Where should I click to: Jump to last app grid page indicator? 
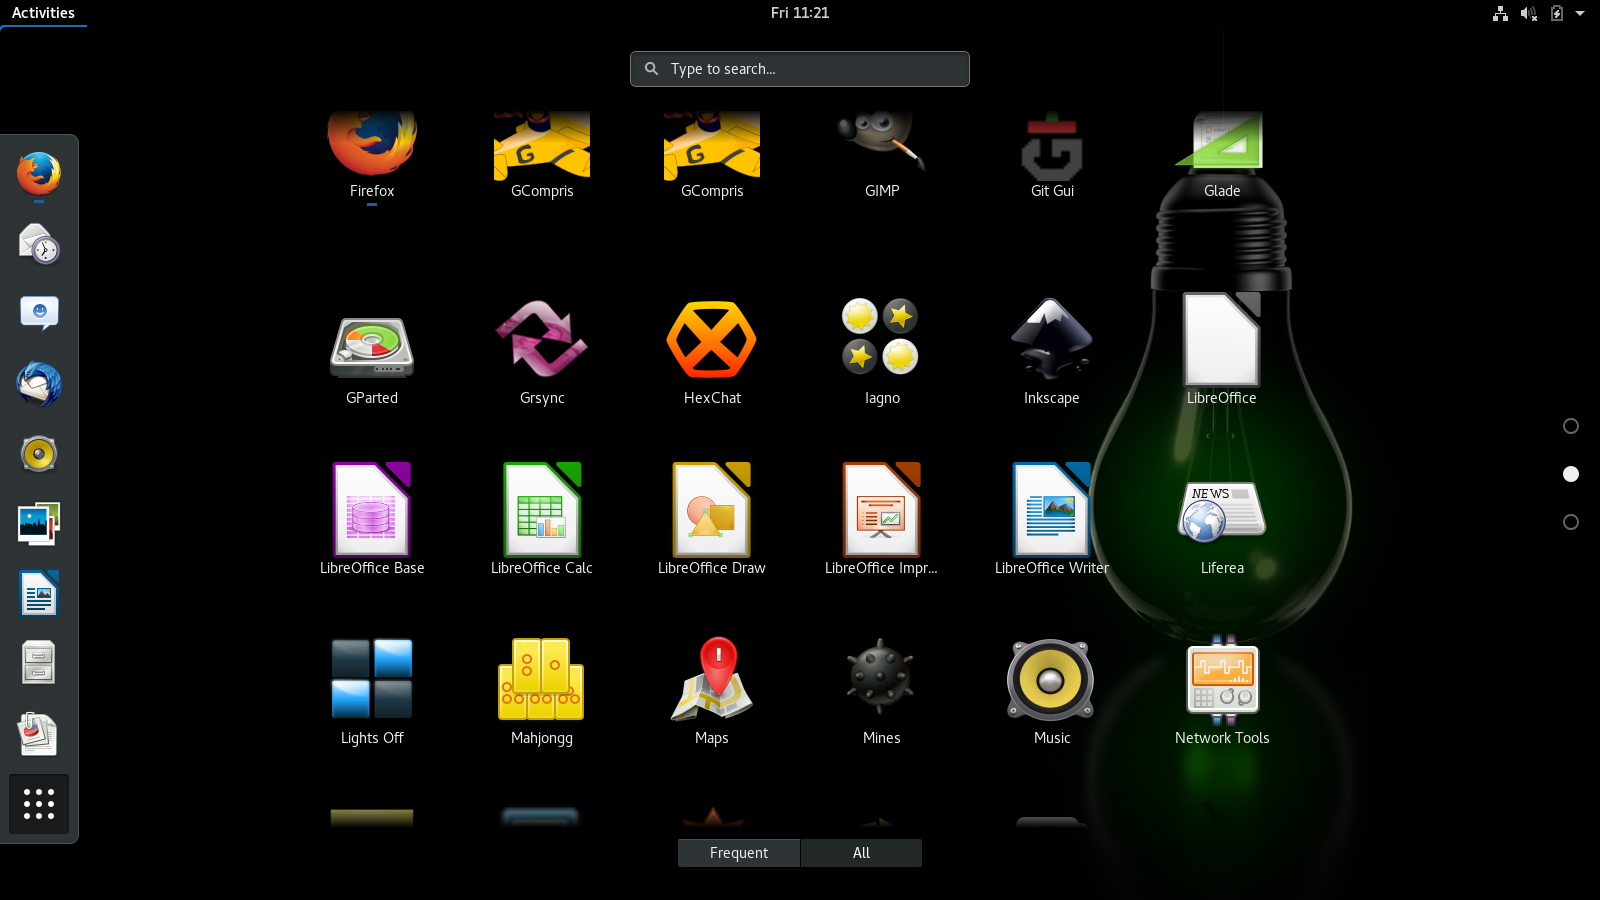point(1571,522)
